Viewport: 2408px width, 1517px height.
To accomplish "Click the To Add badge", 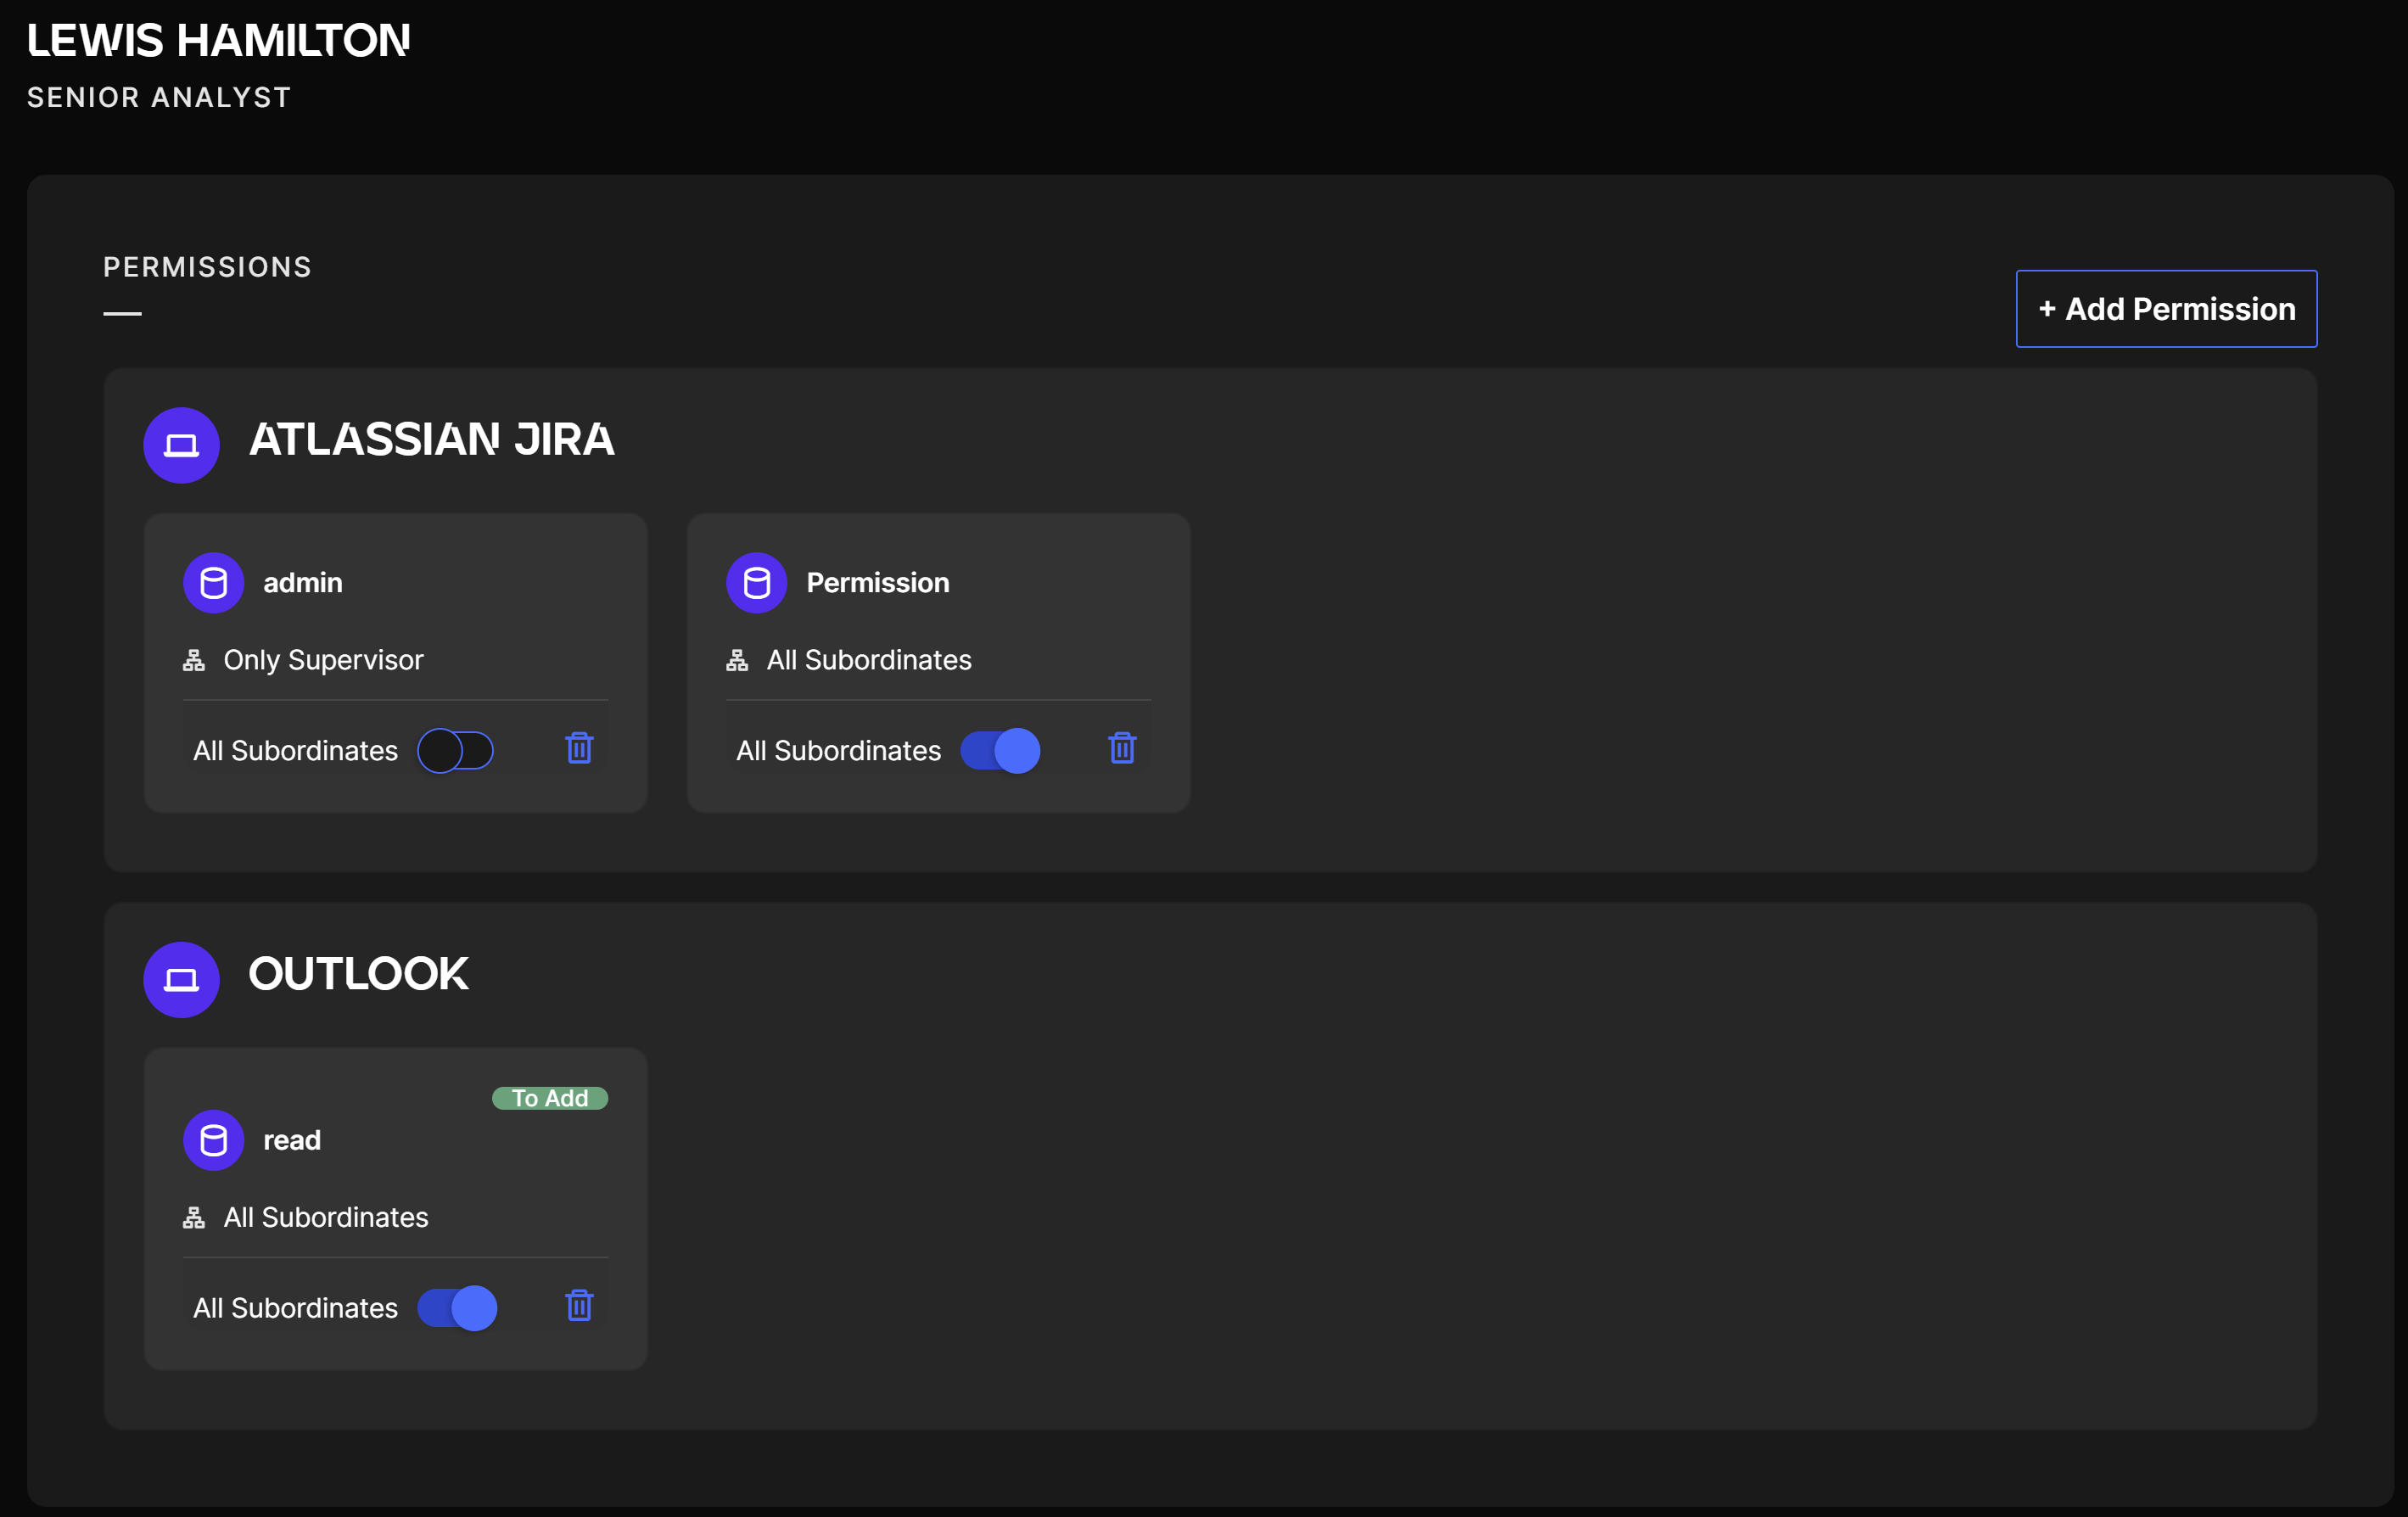I will [x=549, y=1098].
